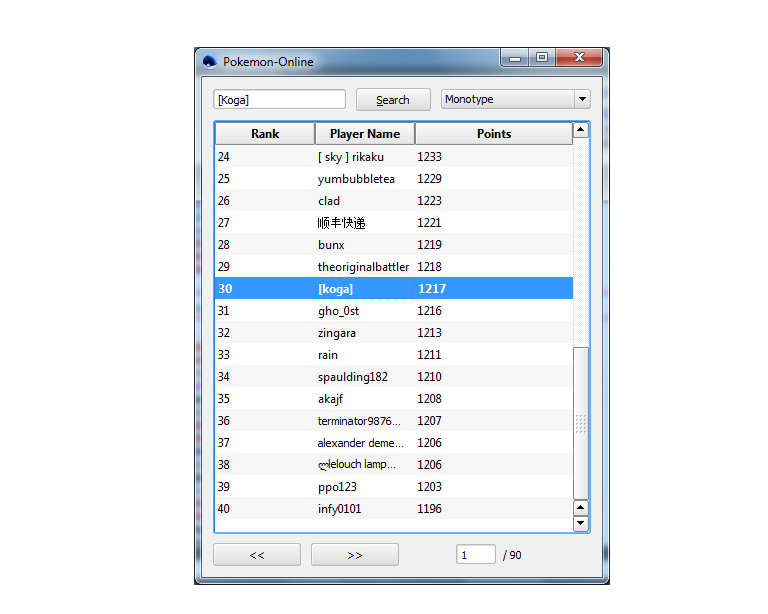Viewport: 768px width, 614px height.
Task: Go to next page with >> button
Action: tap(355, 555)
